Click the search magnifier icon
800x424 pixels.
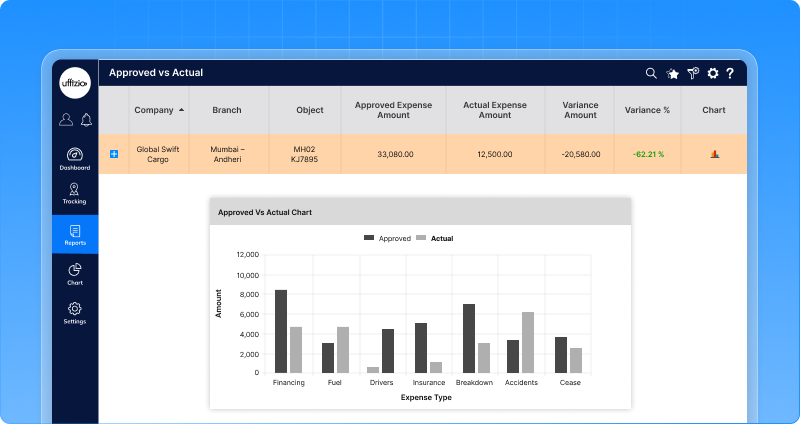[651, 73]
